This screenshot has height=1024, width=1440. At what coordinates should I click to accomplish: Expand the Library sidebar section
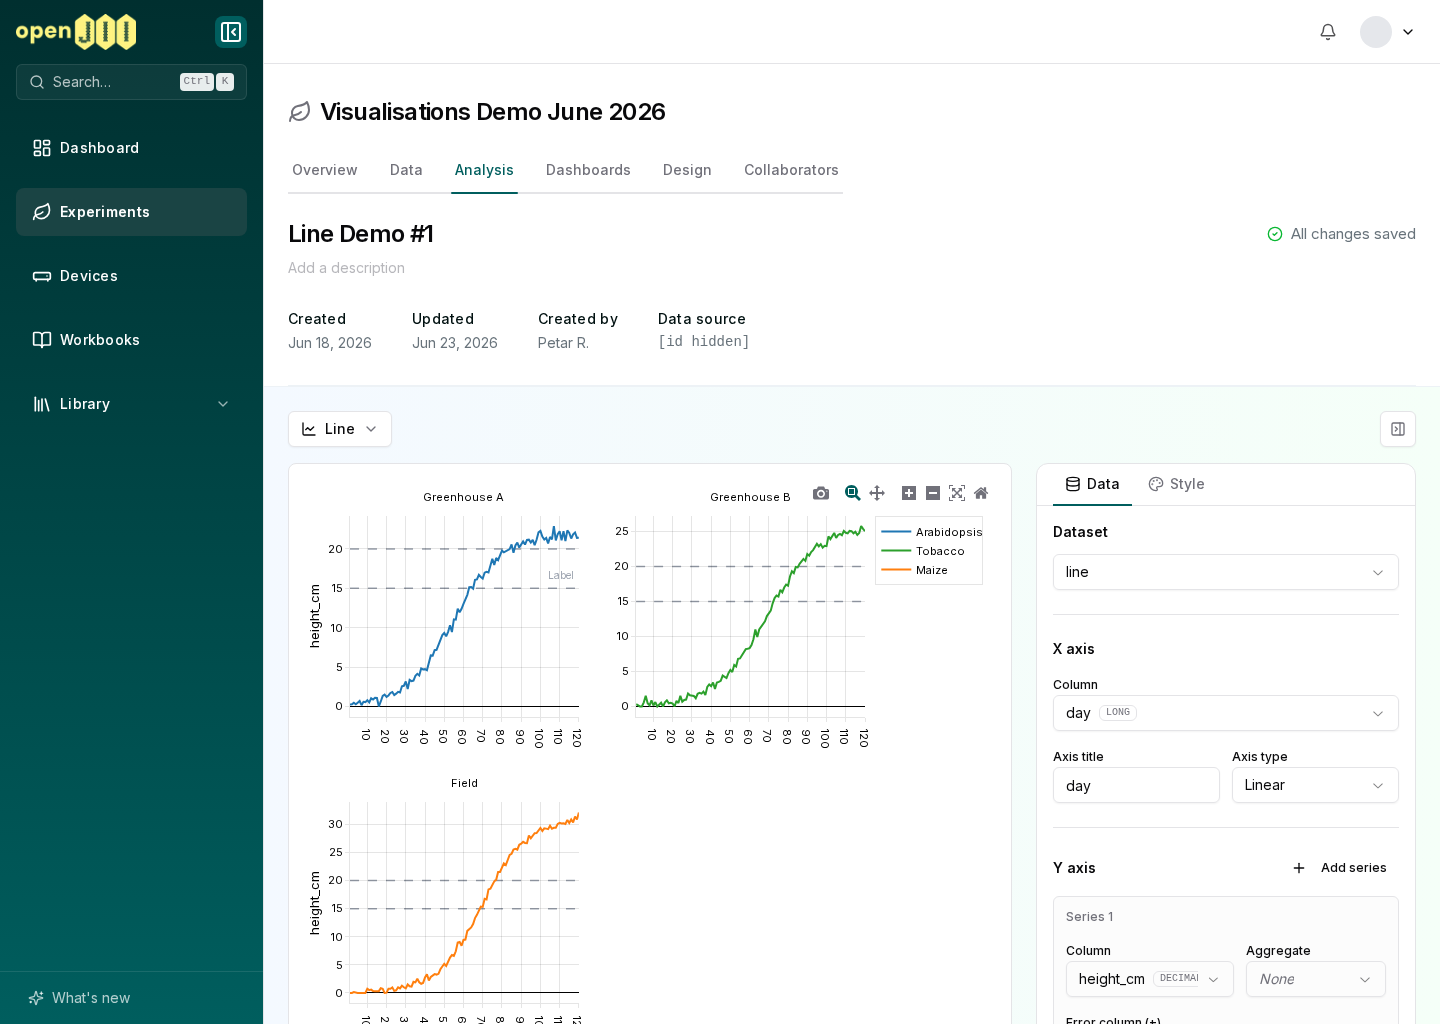click(x=131, y=404)
